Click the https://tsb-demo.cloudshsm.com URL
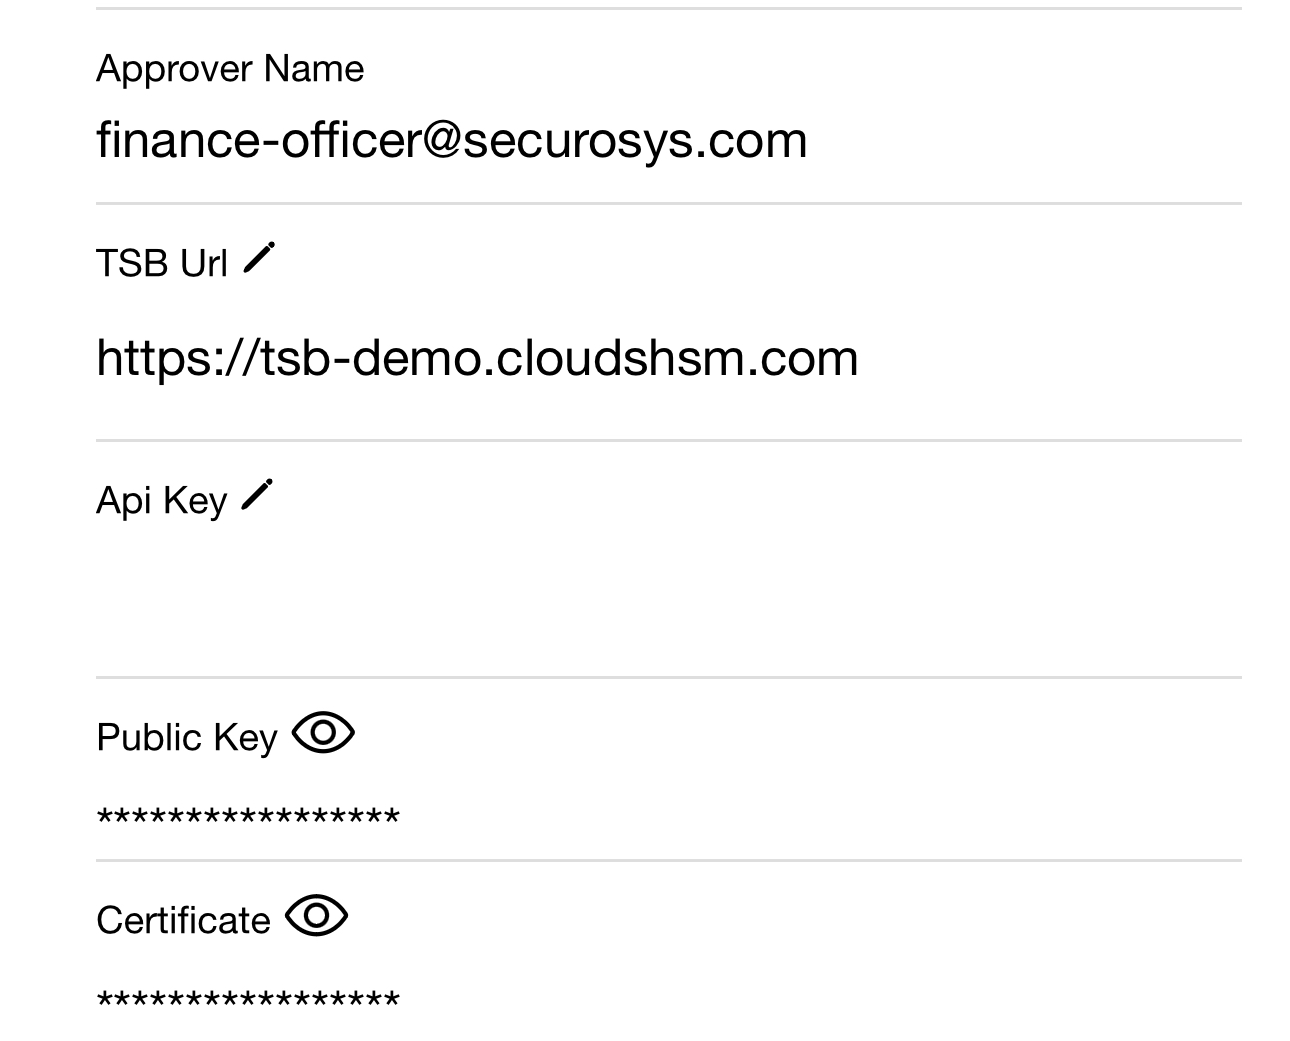The height and width of the screenshot is (1041, 1290). click(477, 358)
